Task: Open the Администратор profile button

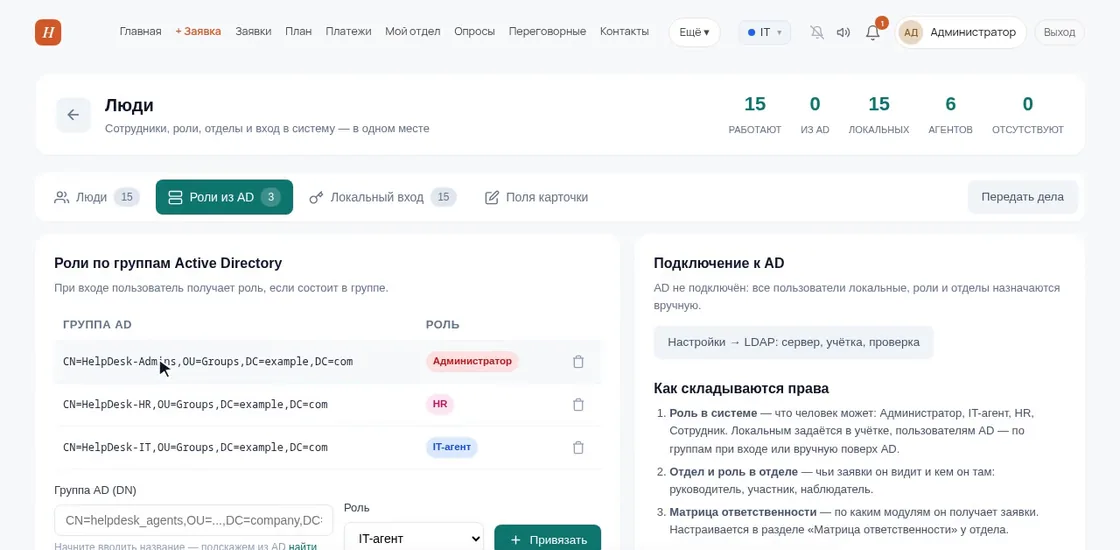Action: [961, 32]
